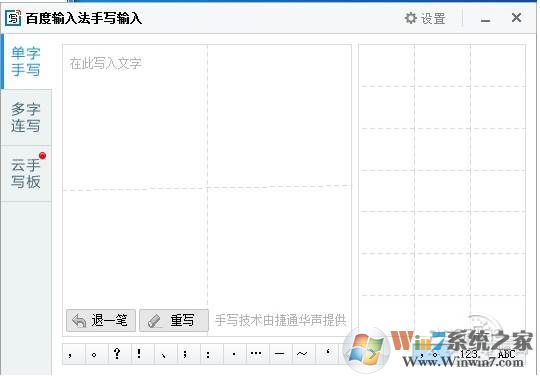The height and width of the screenshot is (376, 540).
Task: Insert the colon key
Action: tap(208, 354)
